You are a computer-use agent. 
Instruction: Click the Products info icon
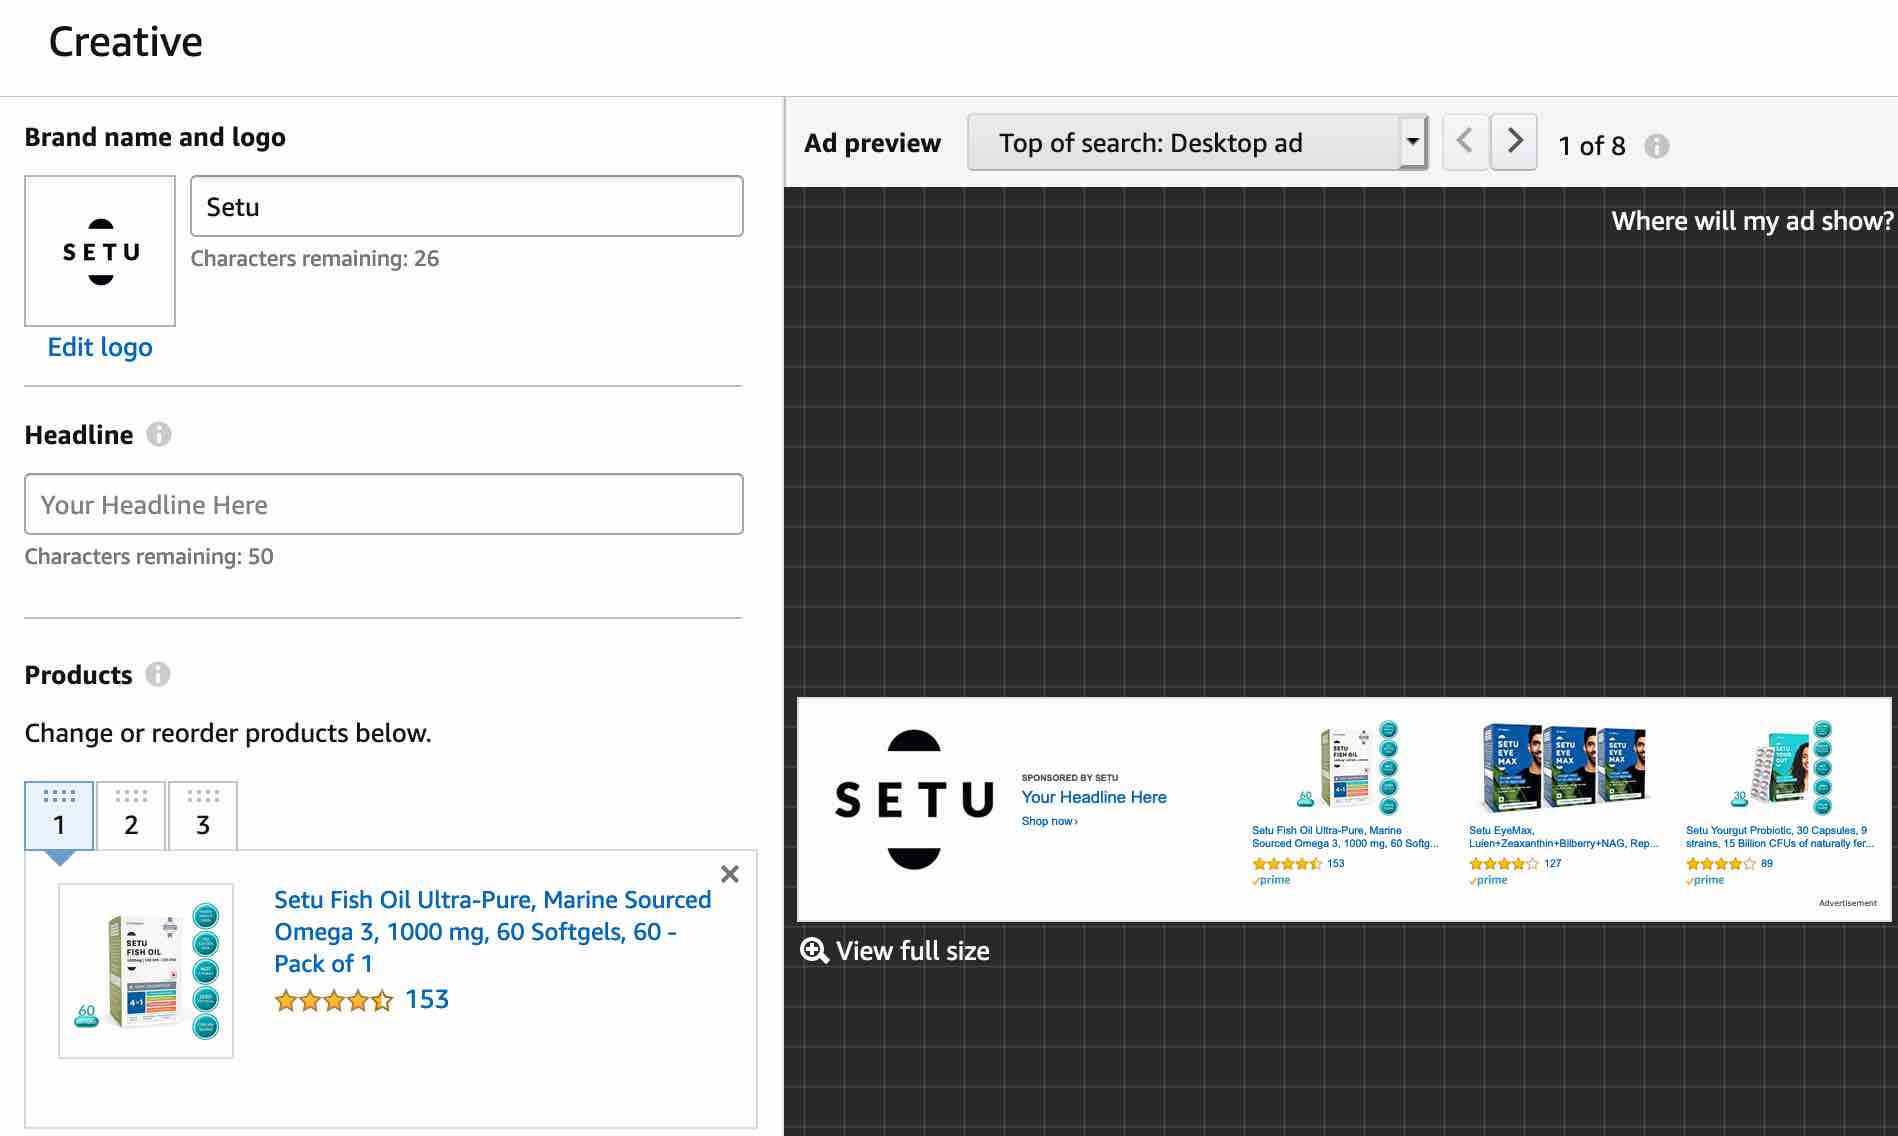click(158, 674)
